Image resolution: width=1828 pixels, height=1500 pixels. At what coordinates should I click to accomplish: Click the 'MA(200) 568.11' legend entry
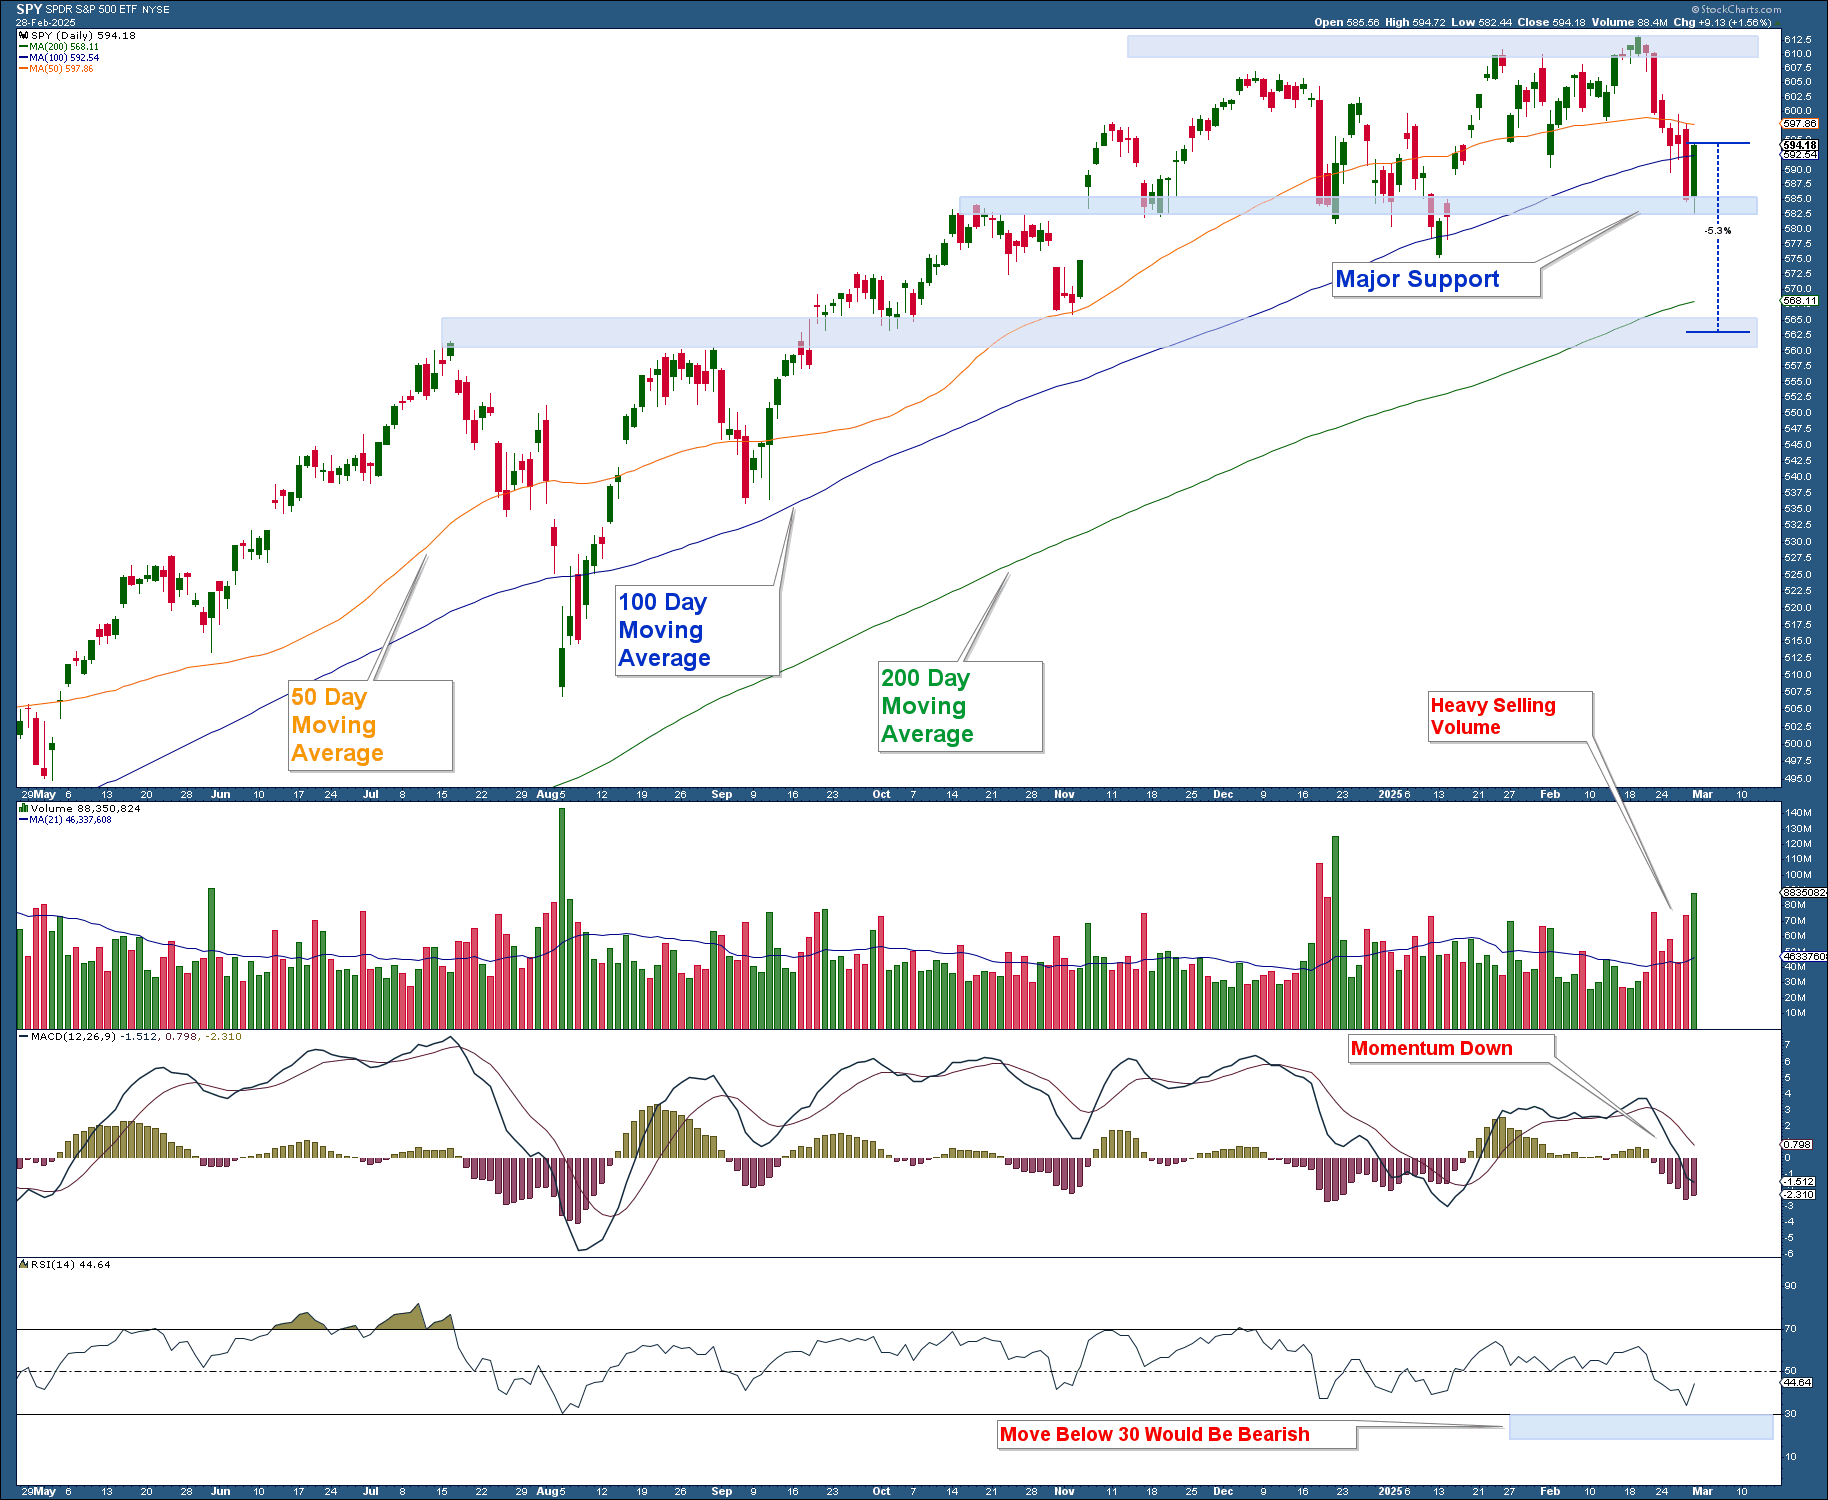64,47
